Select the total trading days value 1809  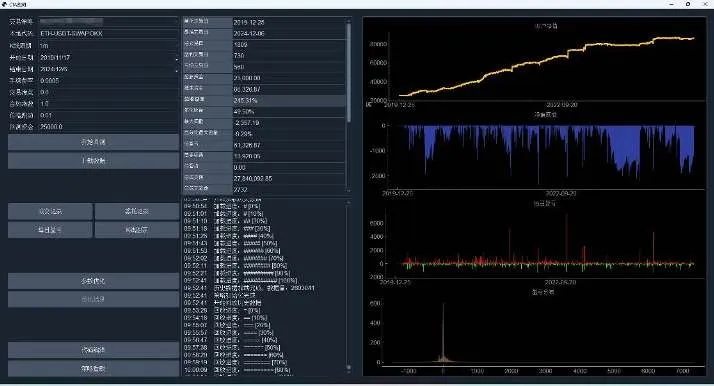289,45
